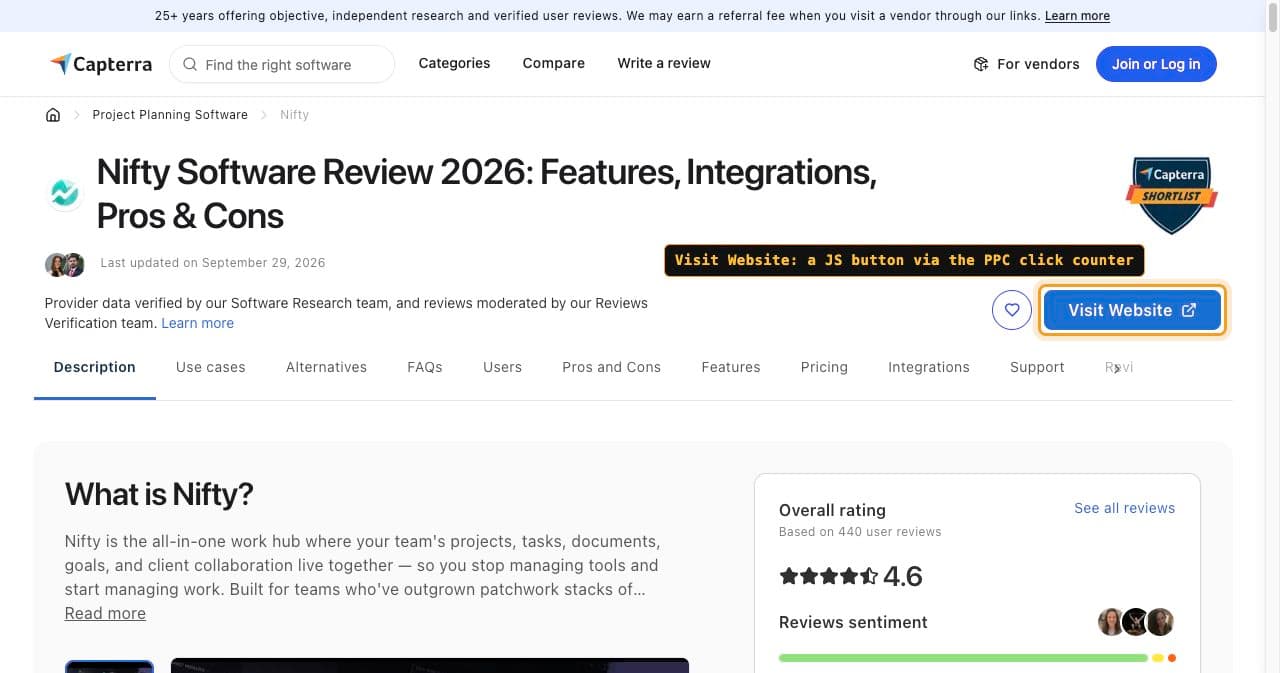Screen dimensions: 1280x673
Task: Click See all reviews link
Action: (x=1124, y=508)
